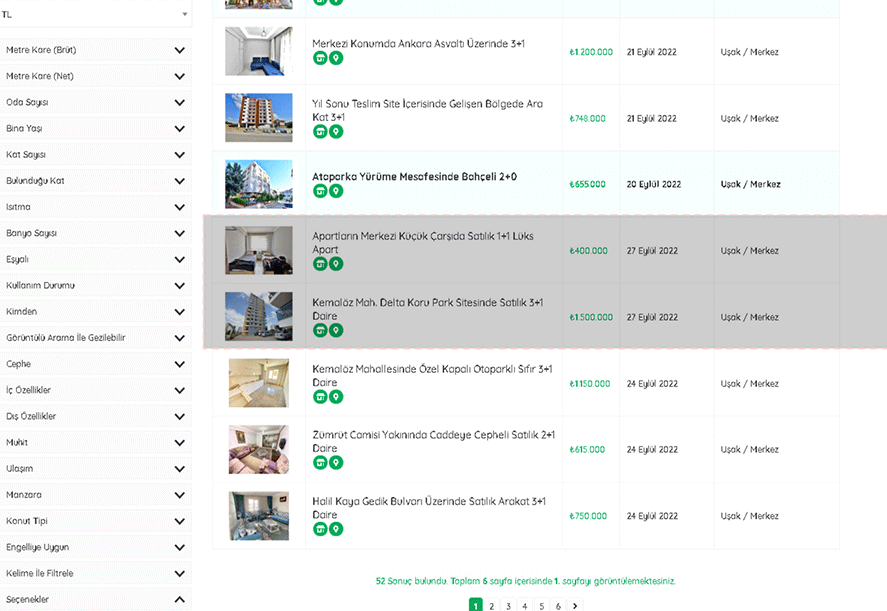
Task: Click the map pin icon under the Apartların Merkezi listing
Action: 336,264
